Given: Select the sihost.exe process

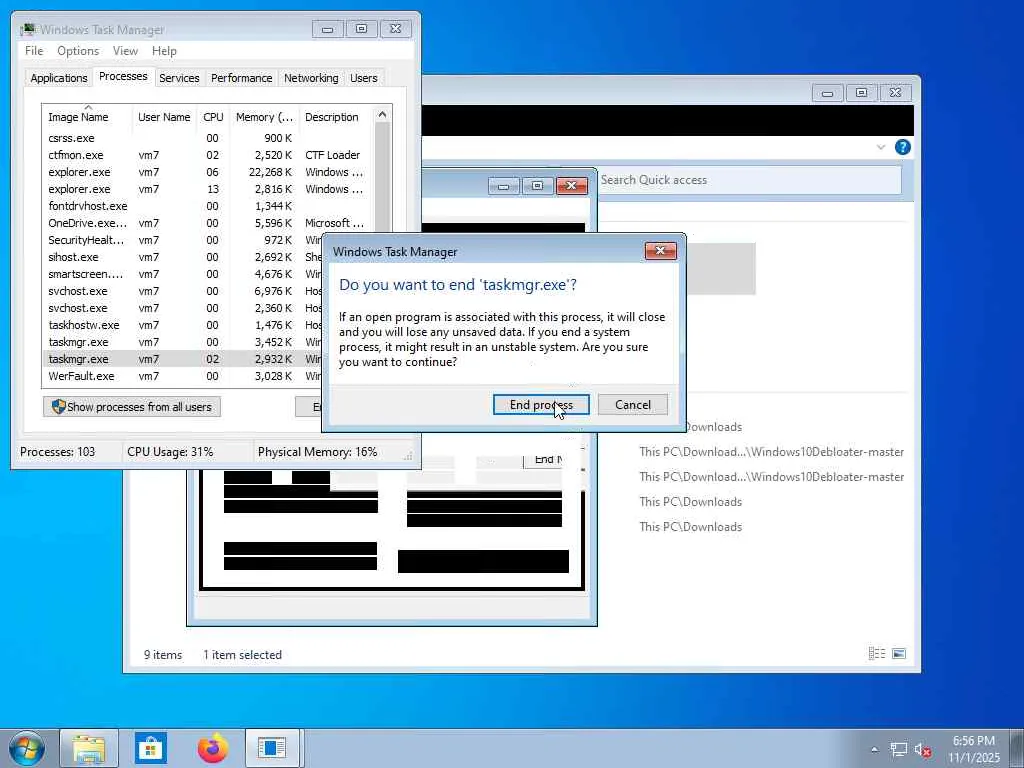Looking at the screenshot, I should [x=183, y=257].
